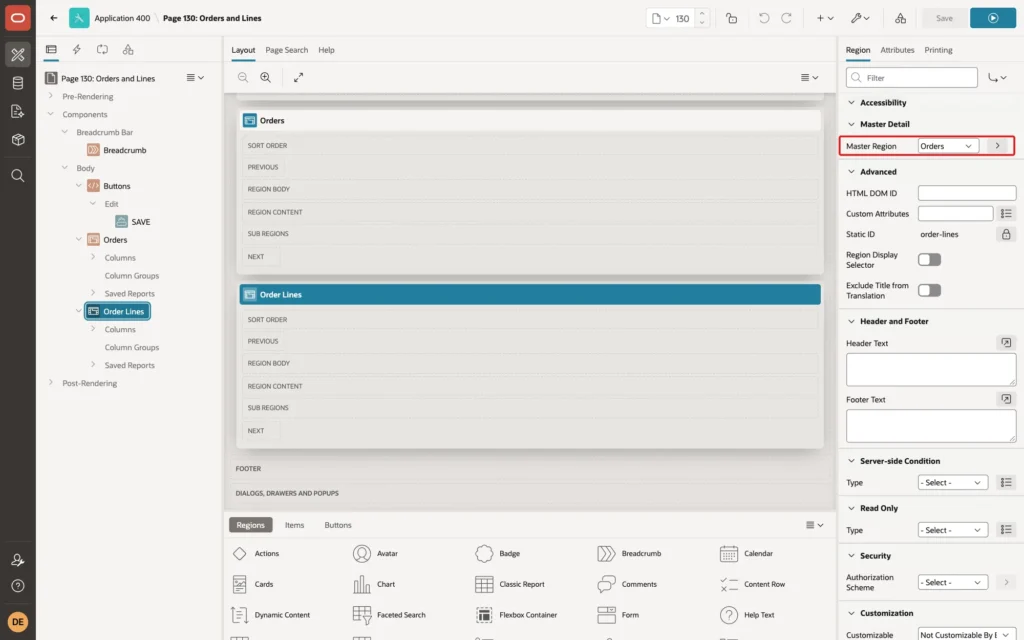
Task: Click the Redo icon
Action: (786, 18)
